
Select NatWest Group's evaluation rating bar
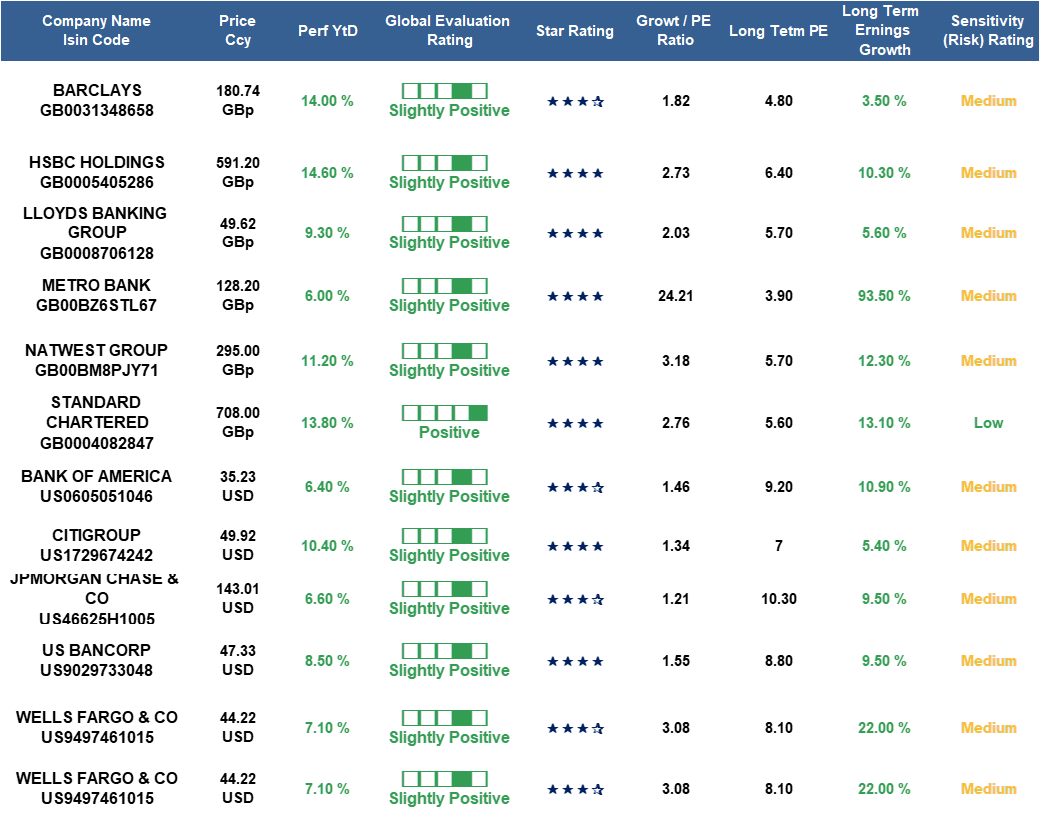click(x=444, y=351)
